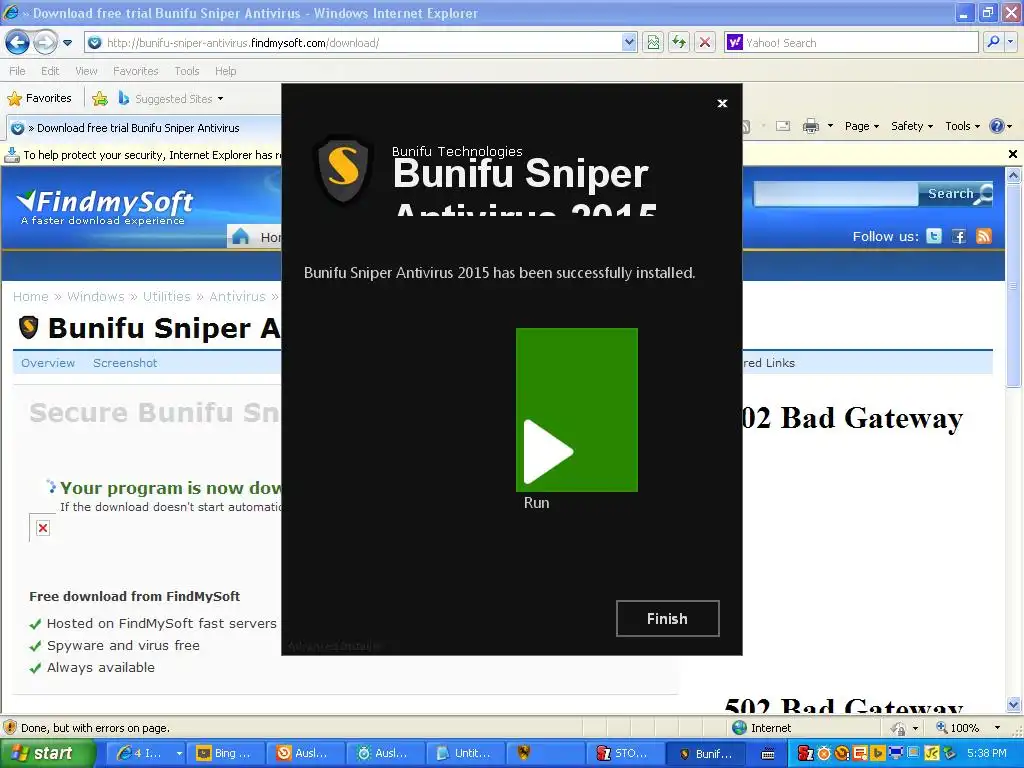Screen dimensions: 1024x768
Task: Click the broken image red X placeholder
Action: point(42,528)
